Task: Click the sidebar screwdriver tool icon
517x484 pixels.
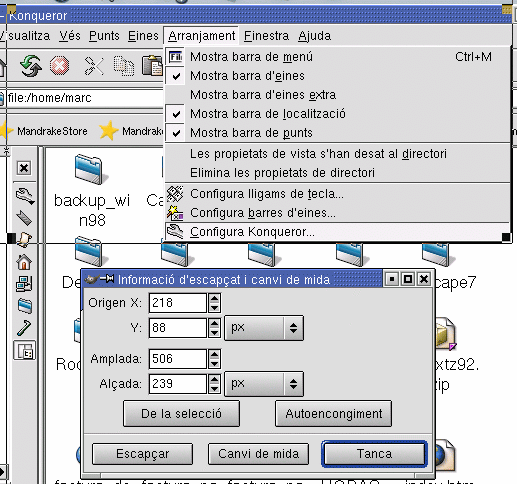Action: (24, 328)
